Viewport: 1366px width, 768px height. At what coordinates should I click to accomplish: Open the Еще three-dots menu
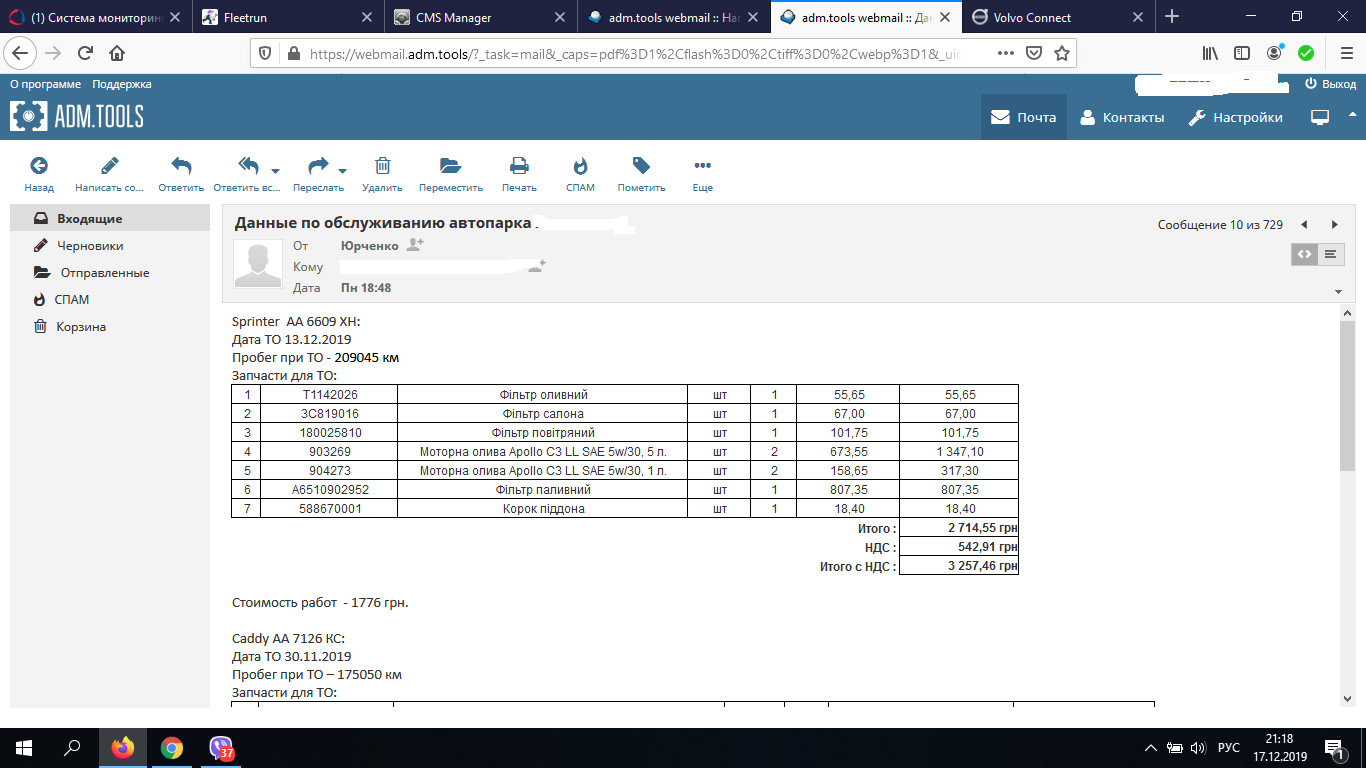702,166
